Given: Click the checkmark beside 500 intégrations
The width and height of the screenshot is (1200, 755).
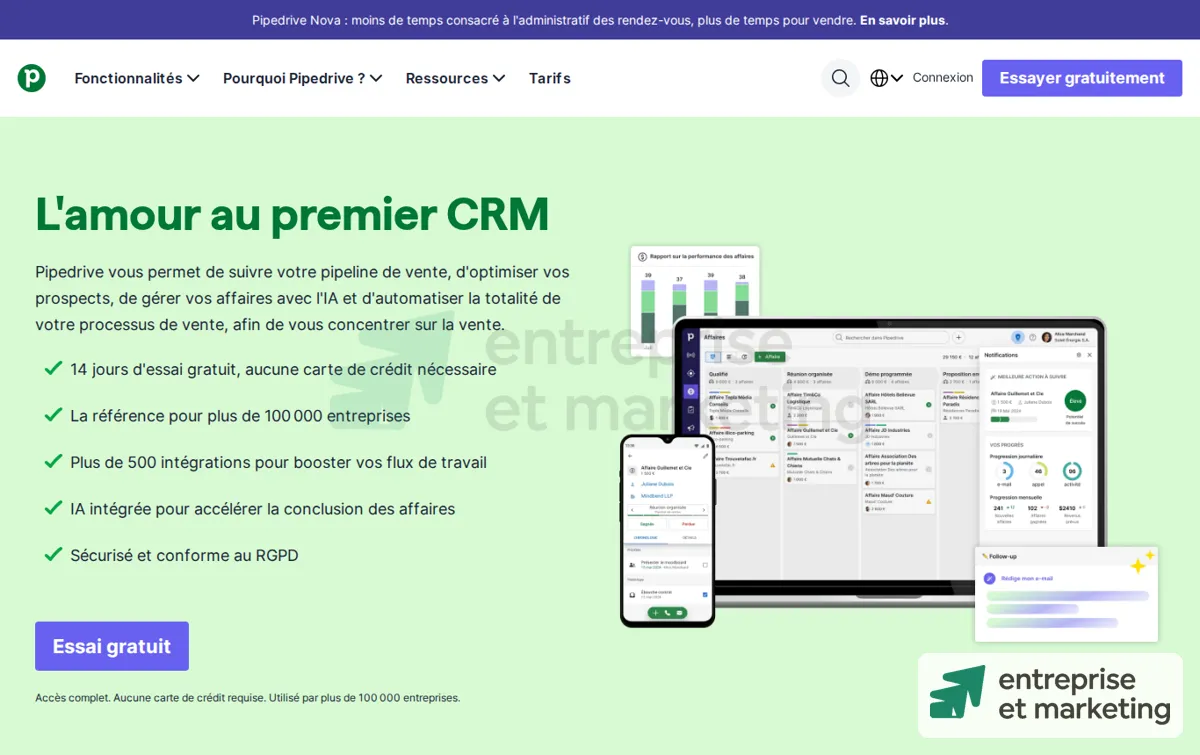Looking at the screenshot, I should (53, 461).
